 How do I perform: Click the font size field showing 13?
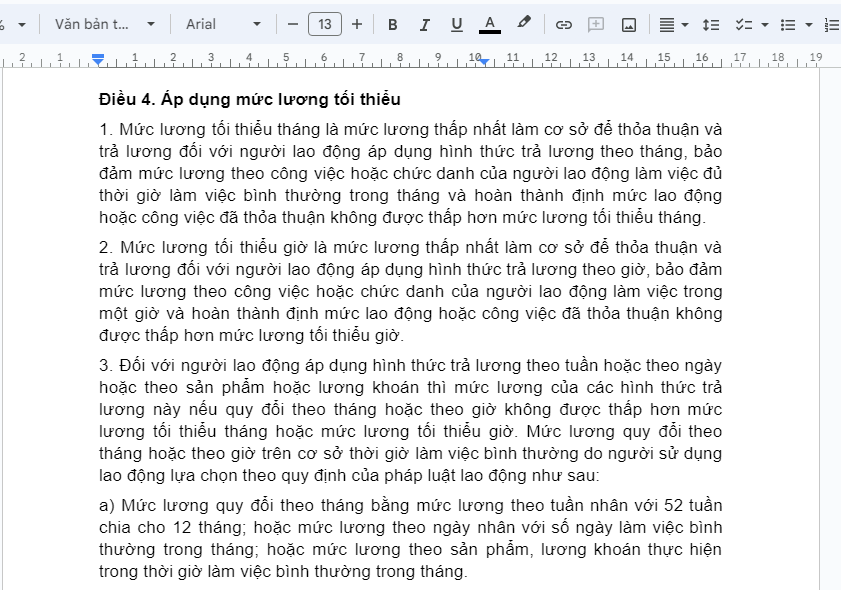[325, 24]
